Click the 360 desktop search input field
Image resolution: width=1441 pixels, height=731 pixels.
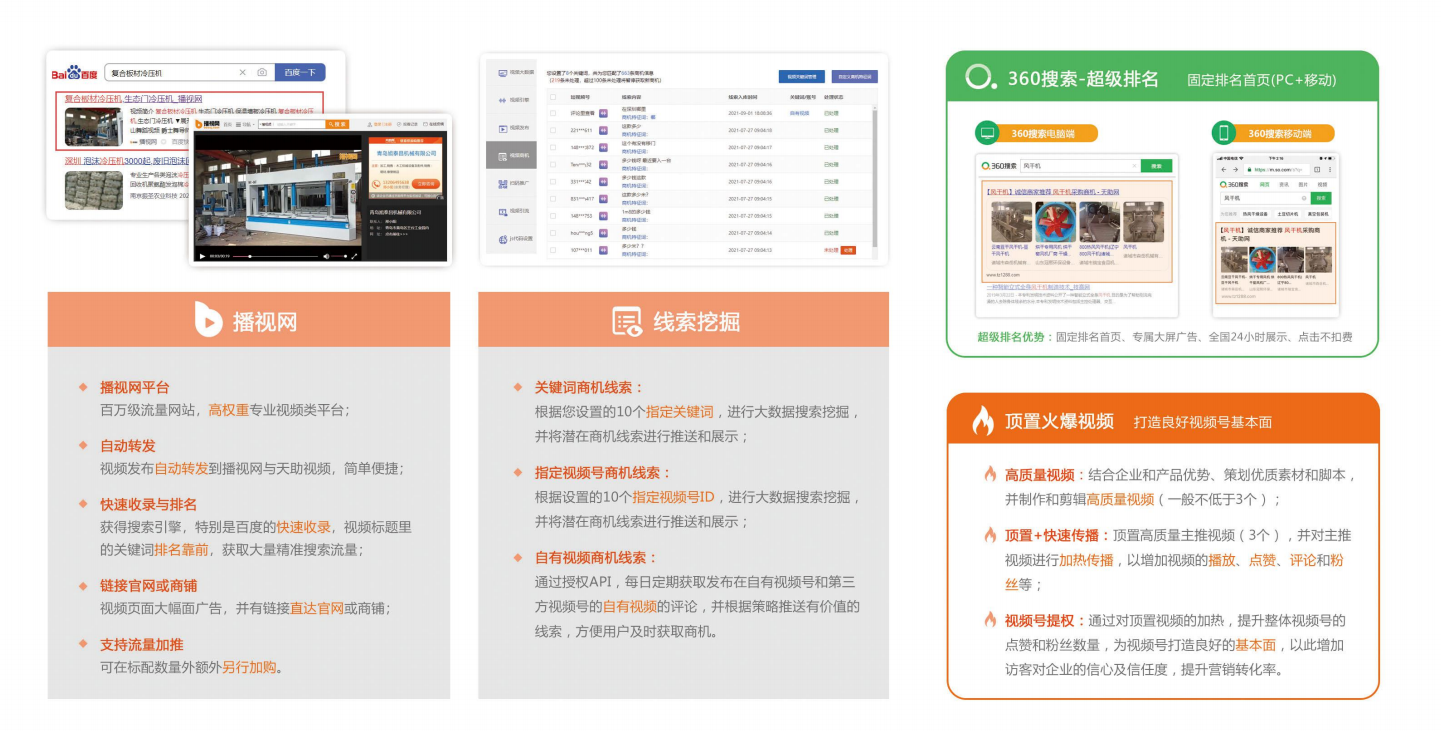[1080, 166]
